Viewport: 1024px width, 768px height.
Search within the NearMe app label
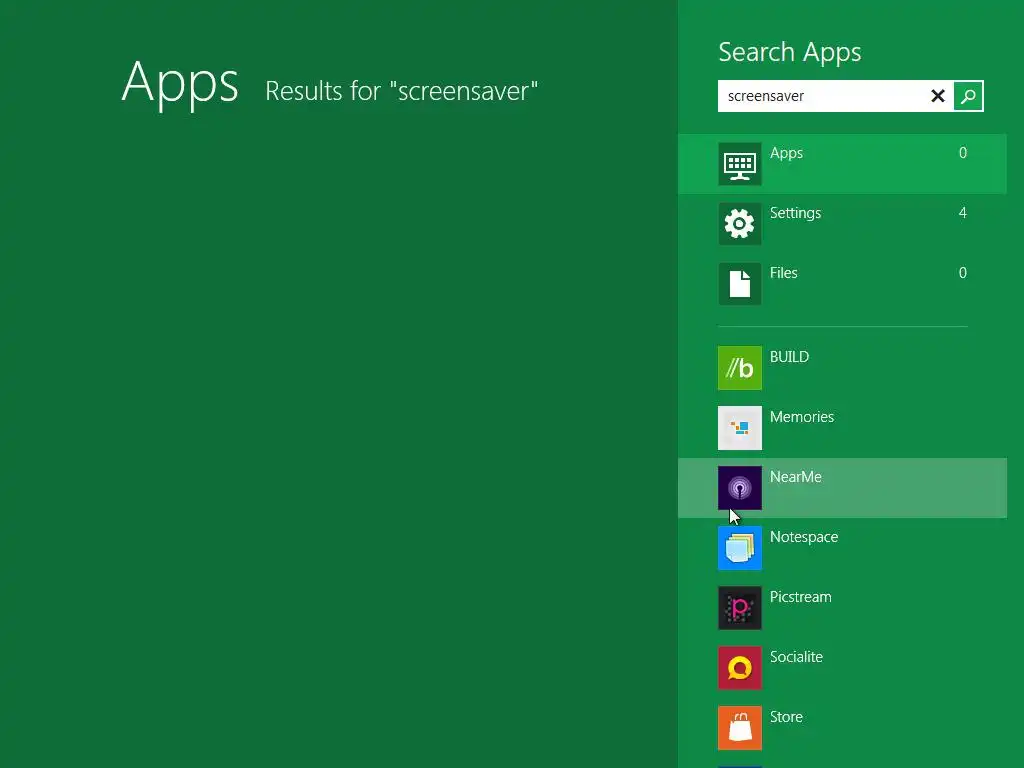[796, 477]
